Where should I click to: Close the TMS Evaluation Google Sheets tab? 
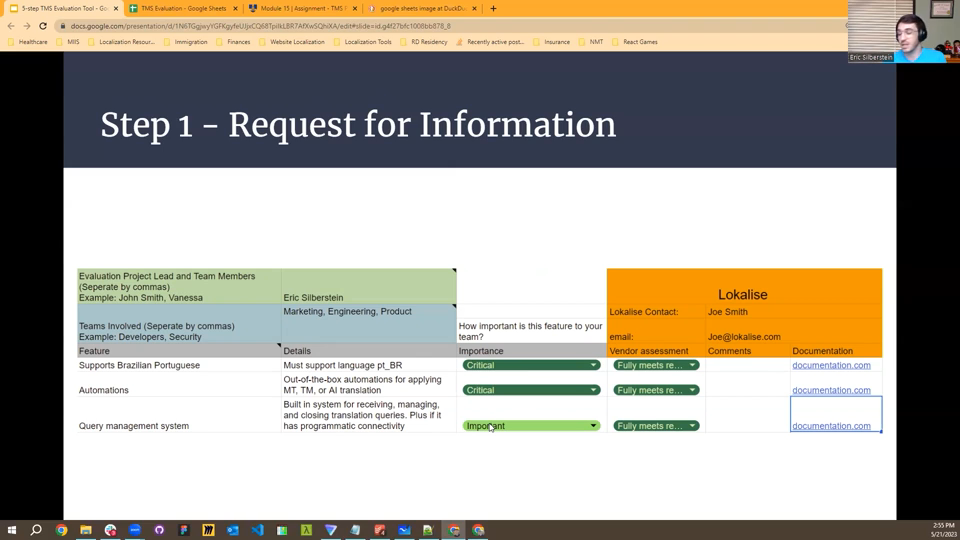[235, 9]
